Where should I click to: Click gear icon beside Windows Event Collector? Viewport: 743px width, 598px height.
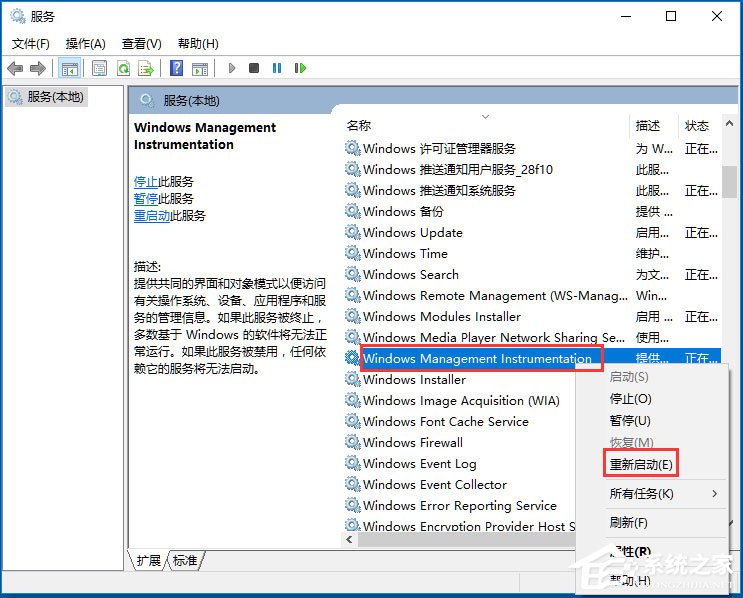coord(353,483)
